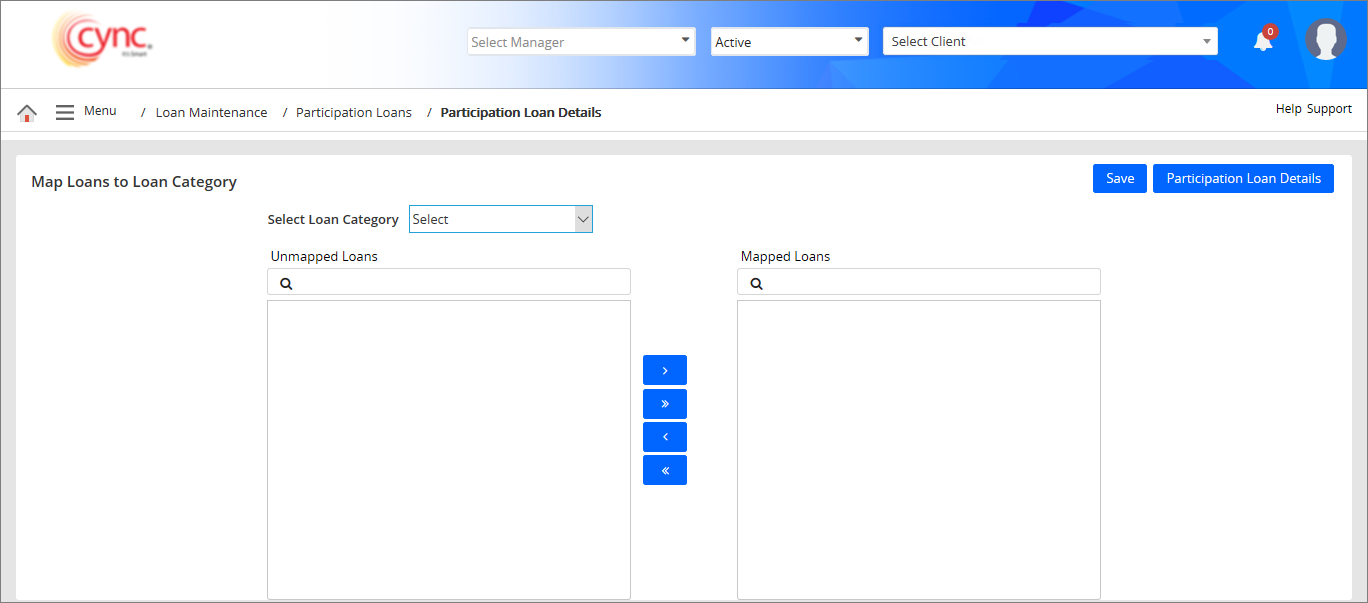Image resolution: width=1368 pixels, height=603 pixels.
Task: Open the notifications bell
Action: pos(1263,41)
